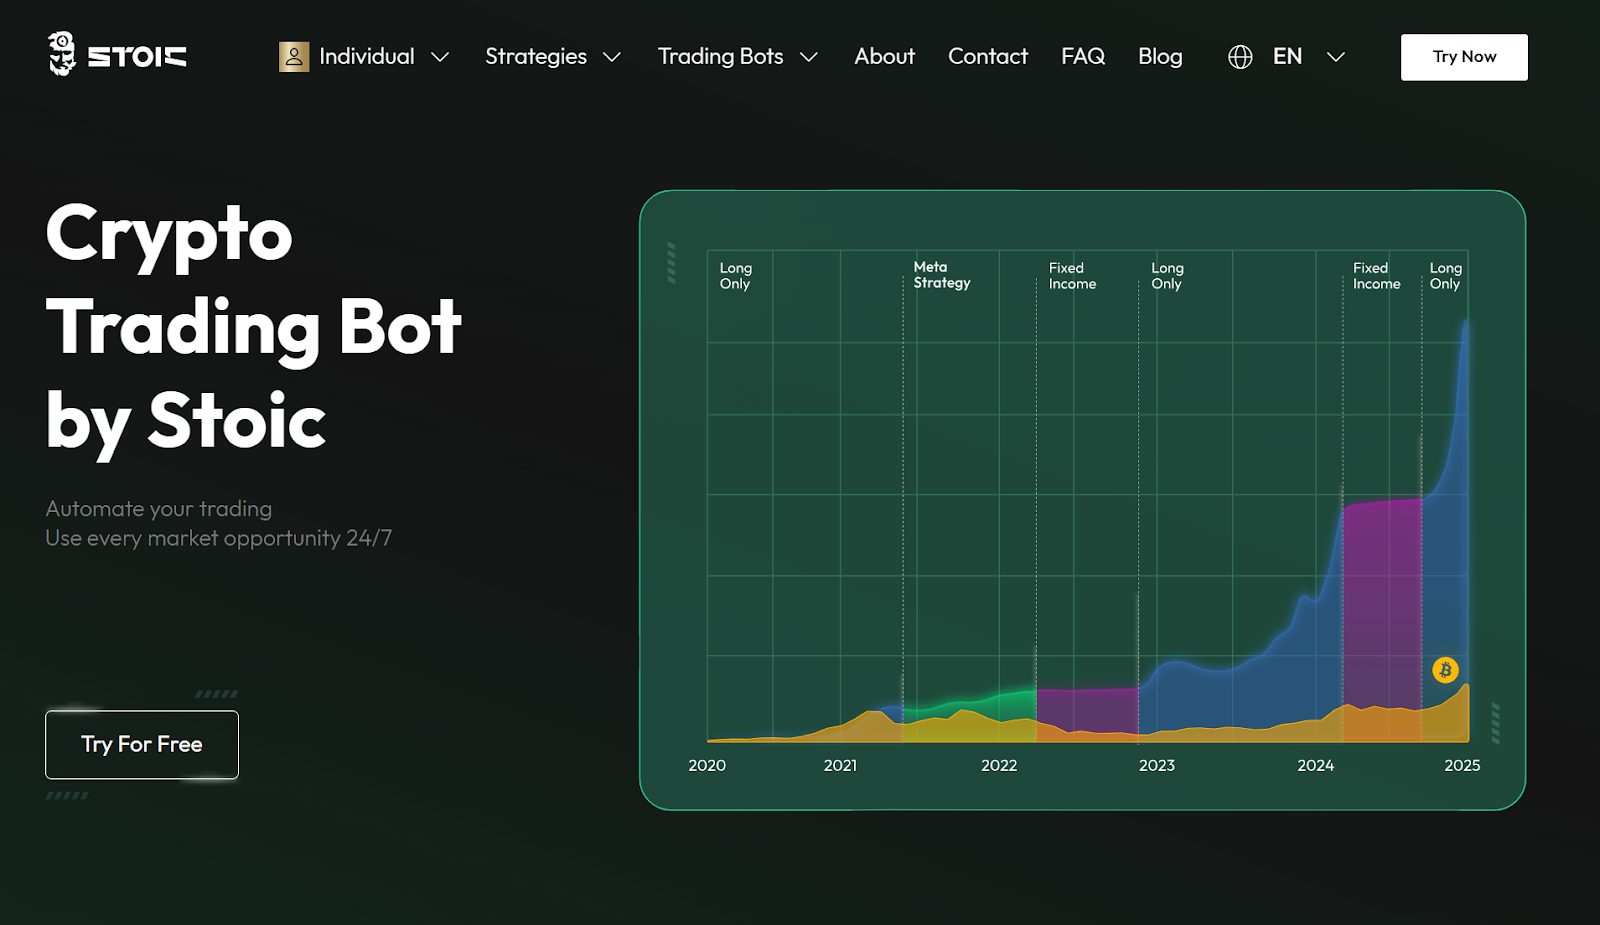Select the EN language label
The height and width of the screenshot is (925, 1600).
click(1287, 56)
